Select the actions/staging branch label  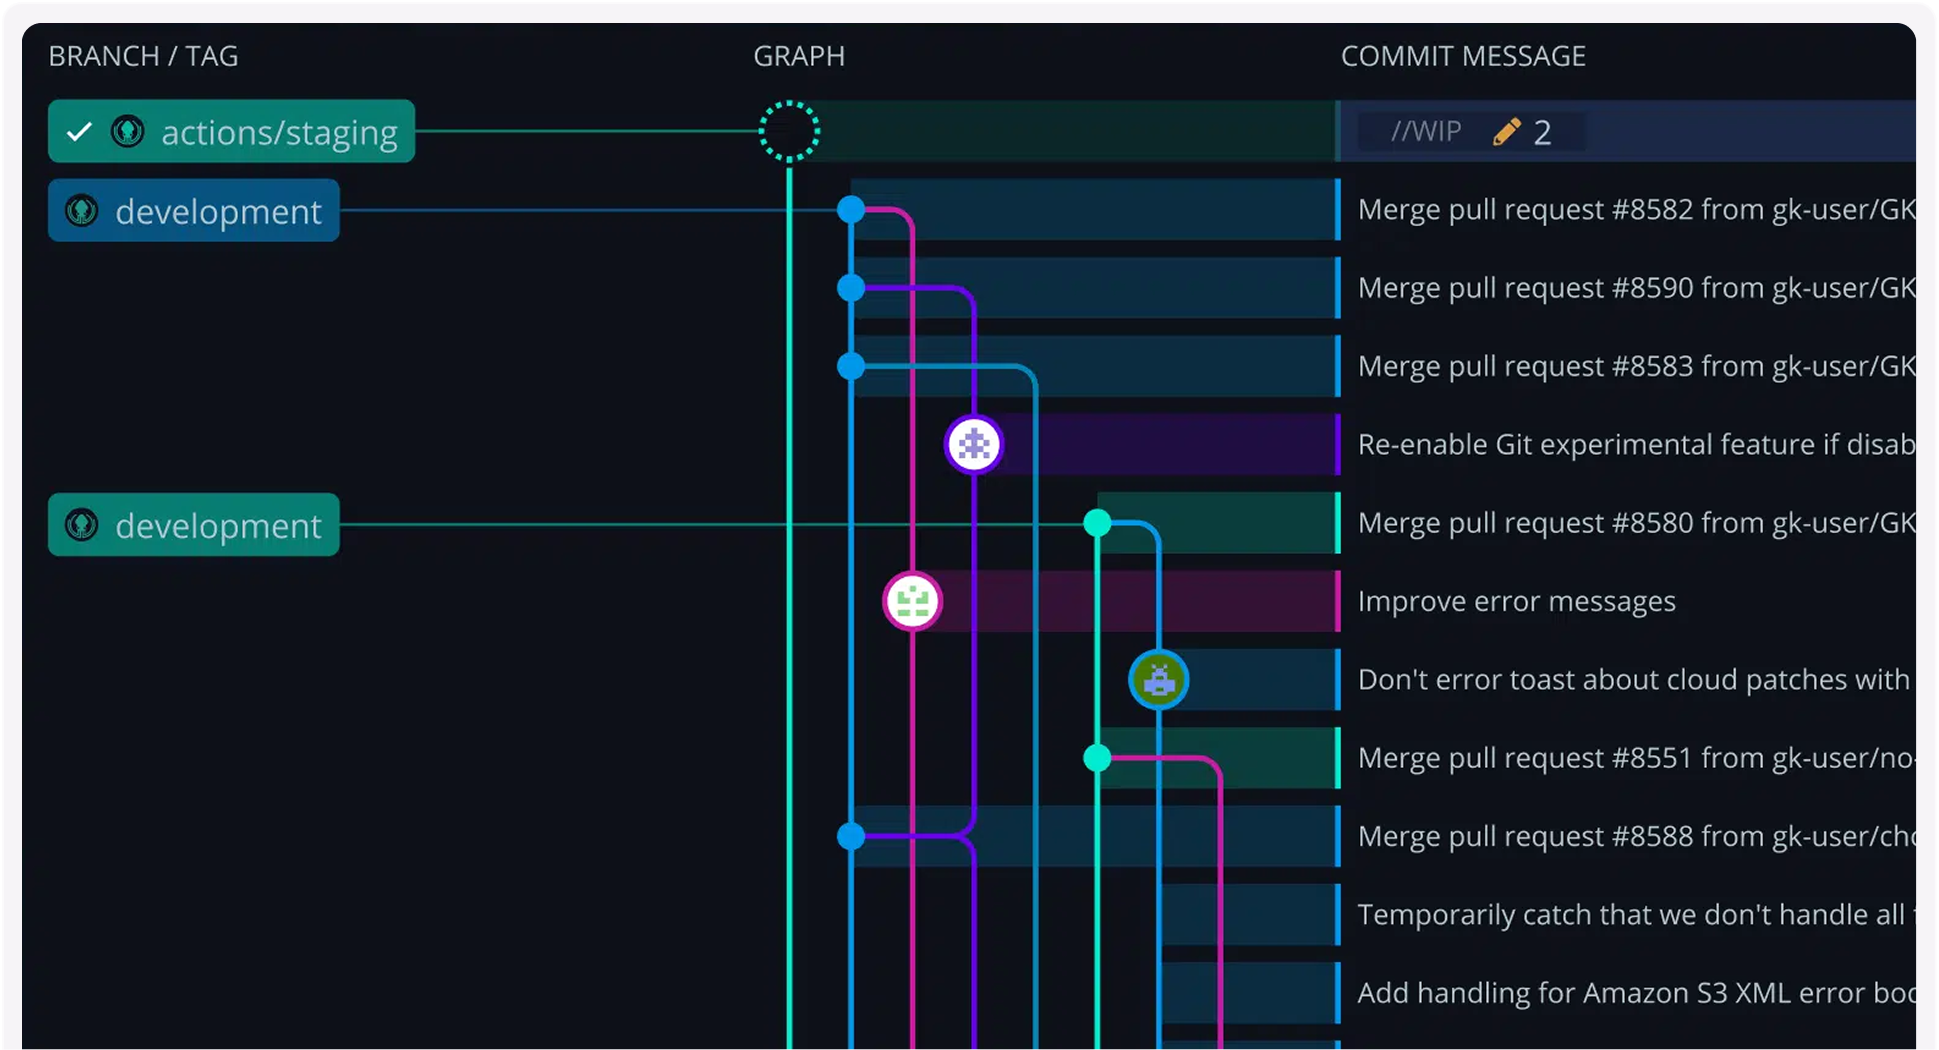pos(231,131)
